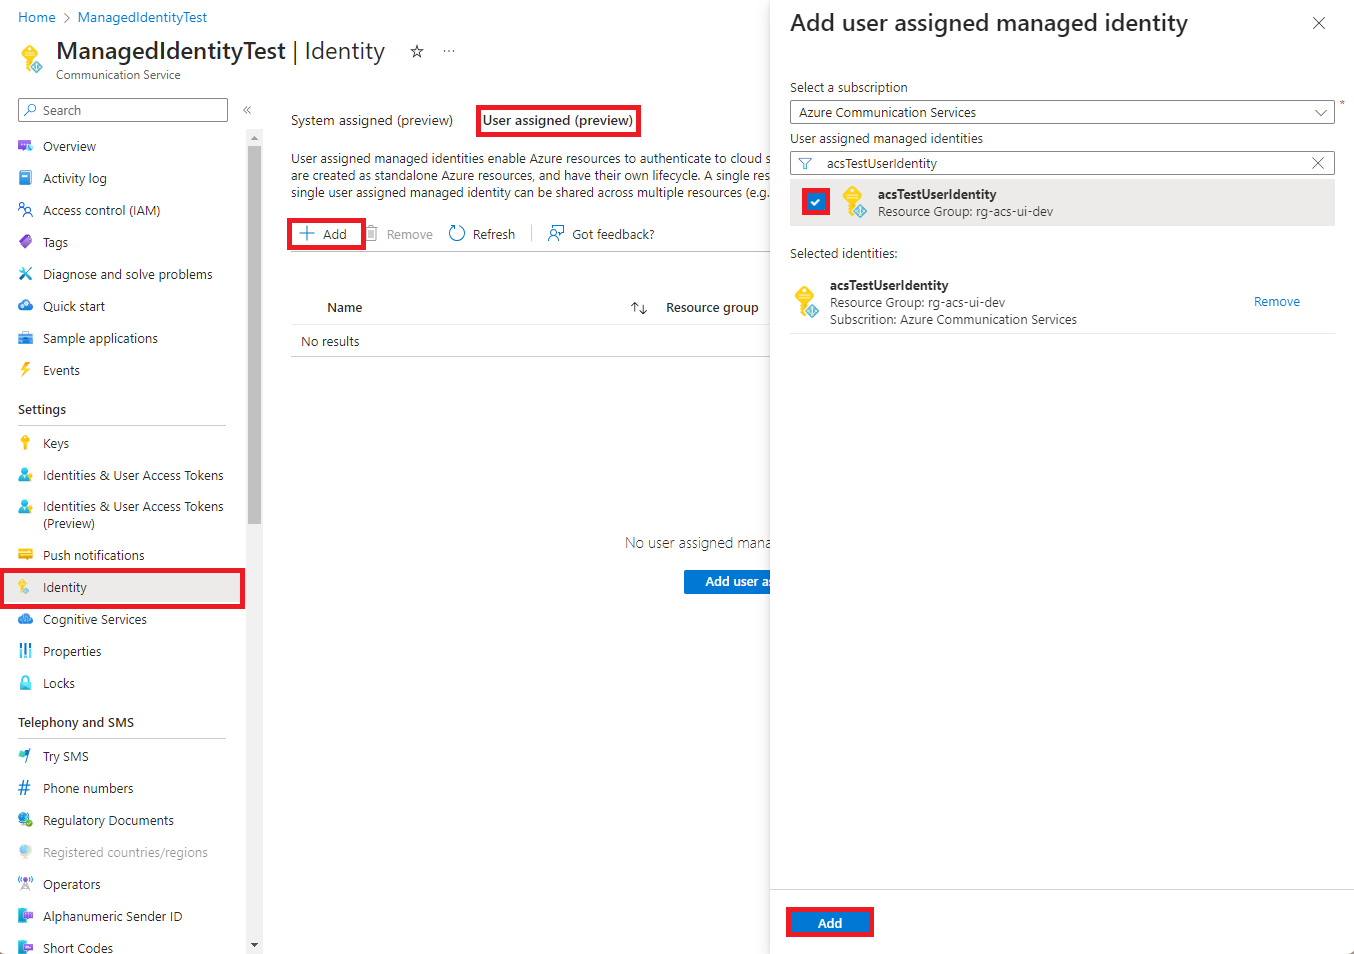The height and width of the screenshot is (954, 1354).
Task: Select the Keys icon under Settings
Action: click(x=26, y=443)
